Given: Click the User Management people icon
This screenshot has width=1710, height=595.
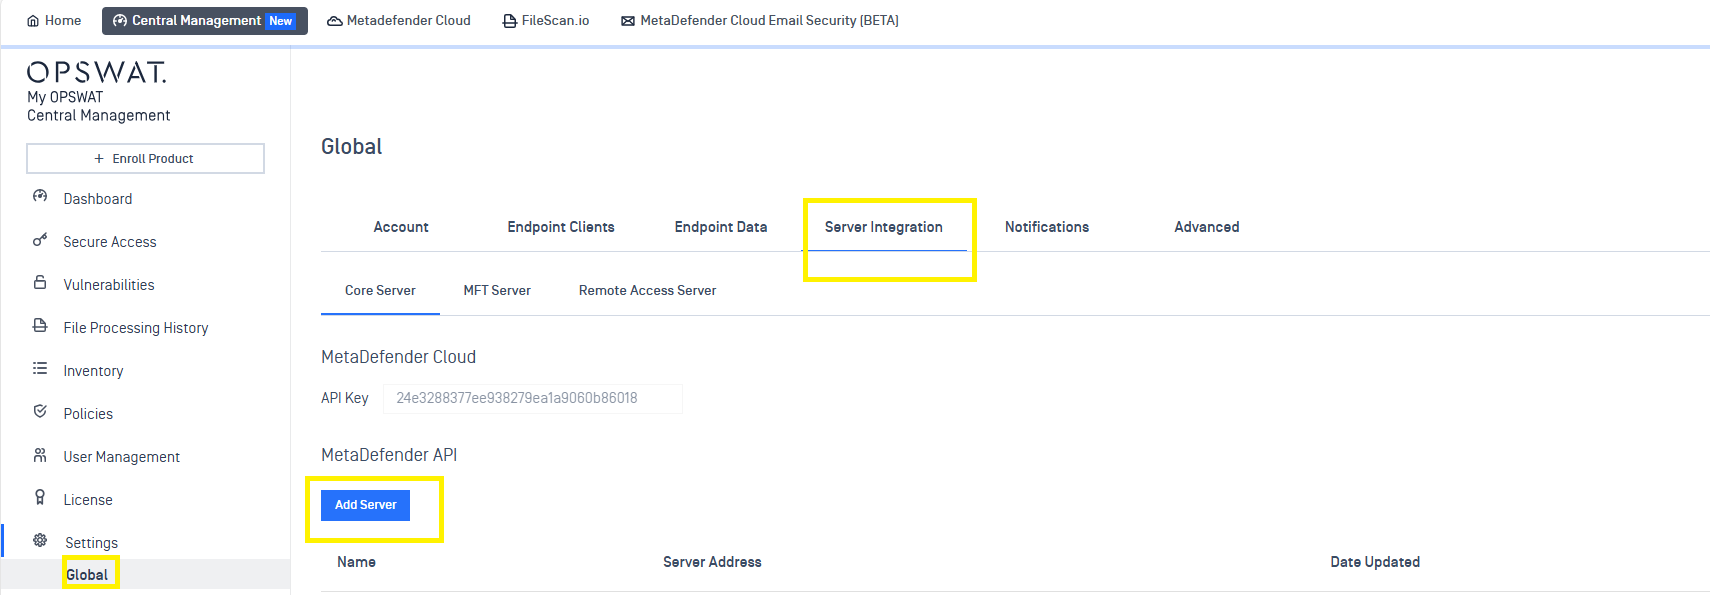Looking at the screenshot, I should (40, 455).
